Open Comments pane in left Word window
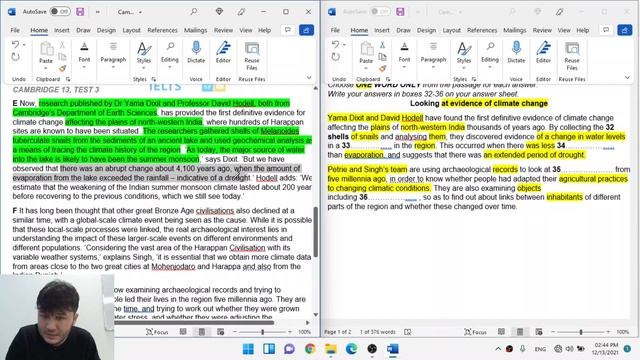The width and height of the screenshot is (640, 360). 288,30
